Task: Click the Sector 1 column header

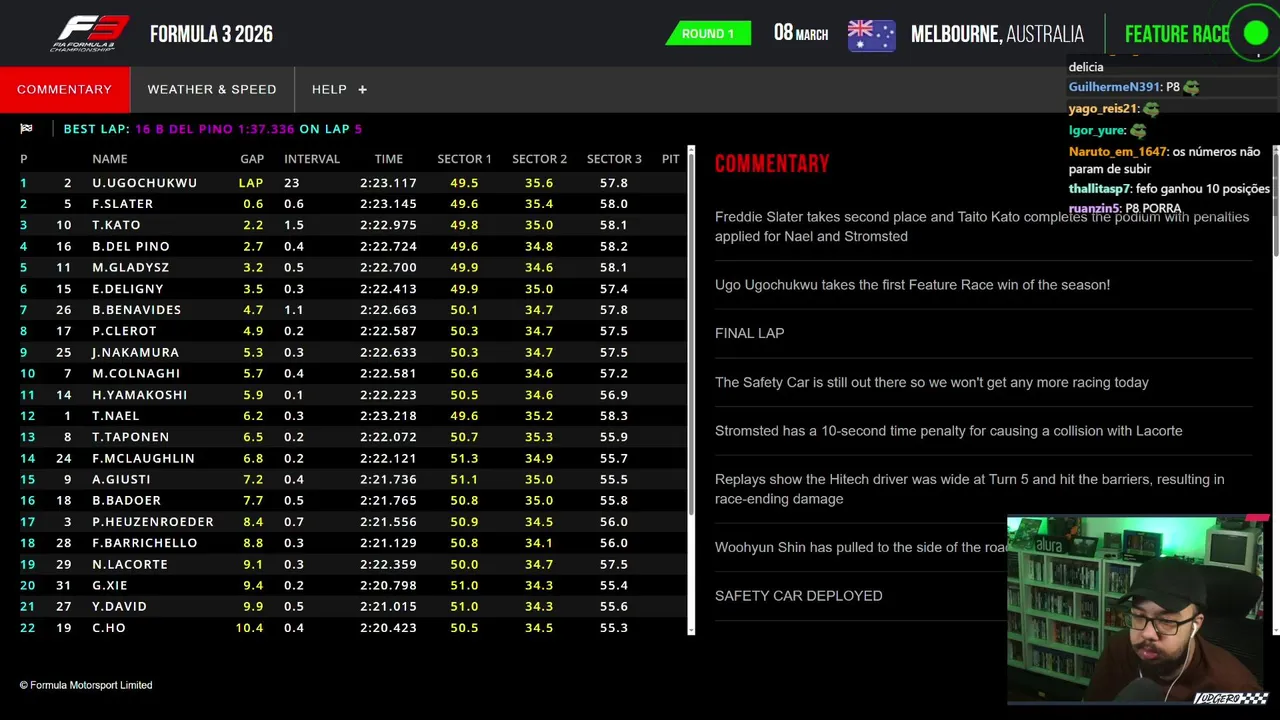Action: pyautogui.click(x=464, y=159)
